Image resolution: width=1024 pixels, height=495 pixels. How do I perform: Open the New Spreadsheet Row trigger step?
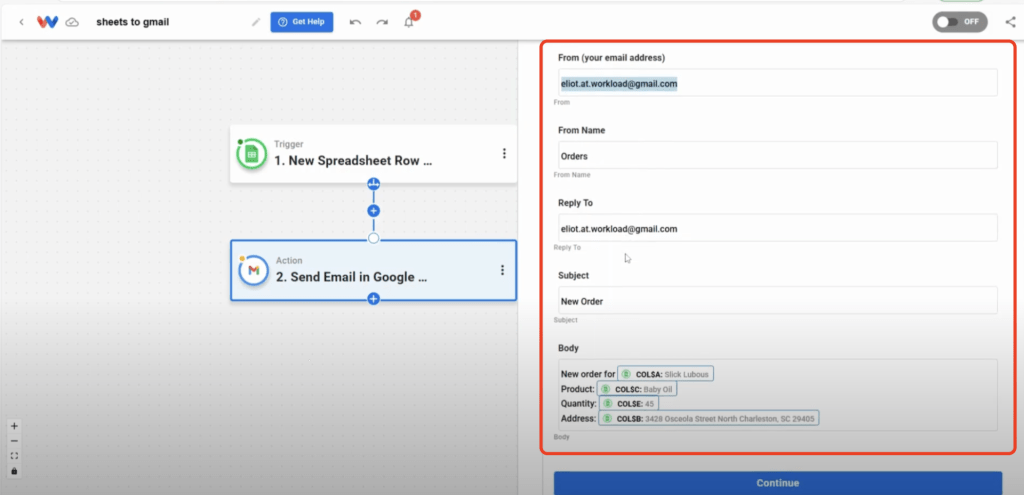373,153
